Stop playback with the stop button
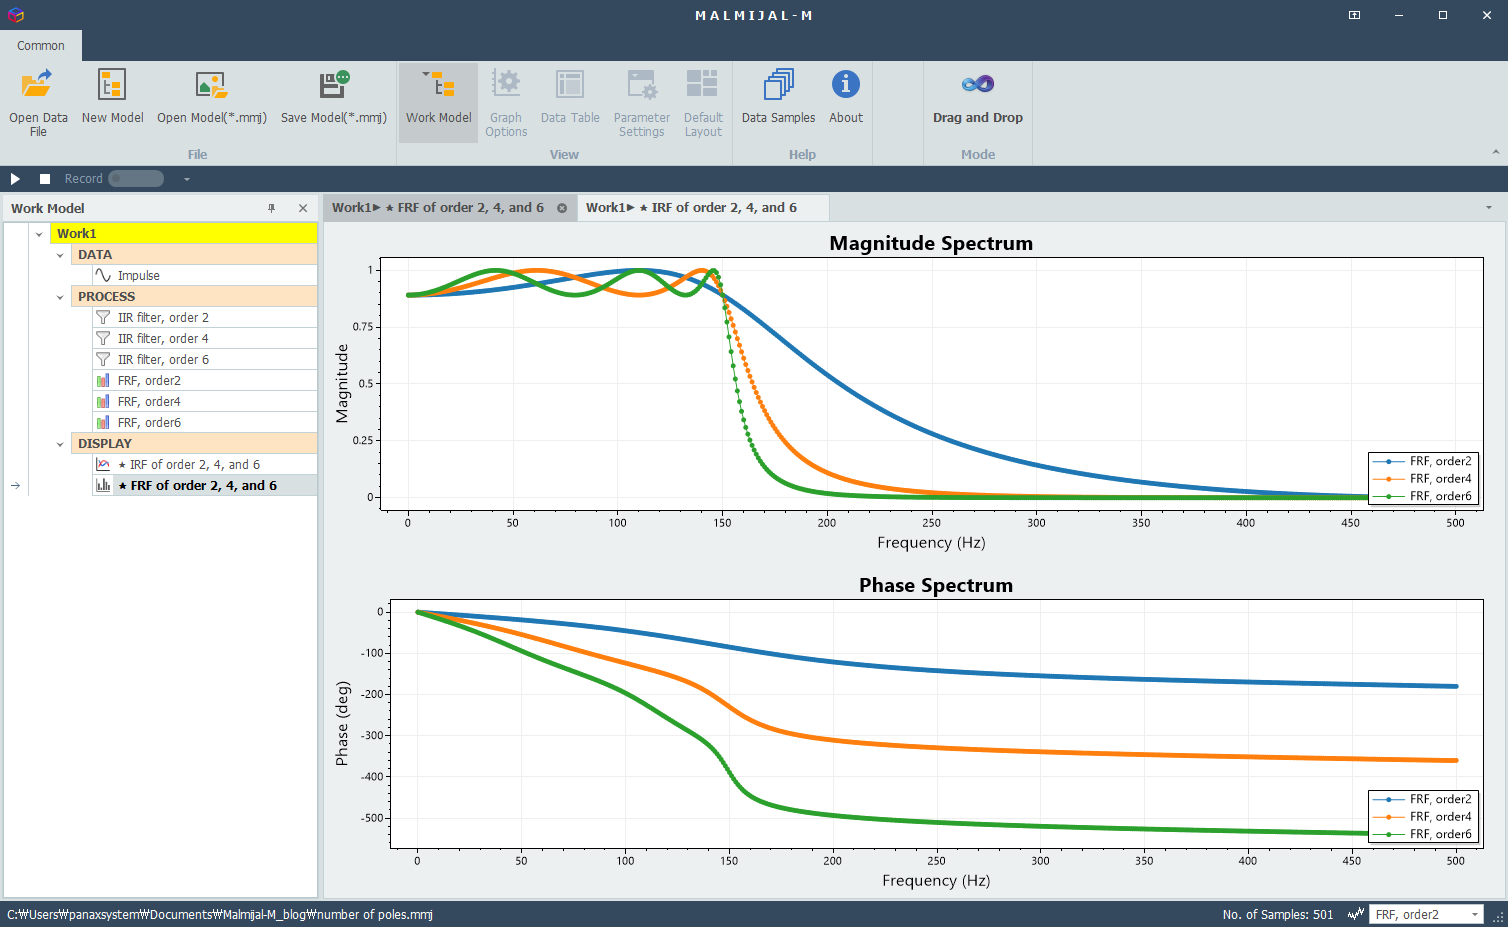1508x927 pixels. [x=45, y=178]
